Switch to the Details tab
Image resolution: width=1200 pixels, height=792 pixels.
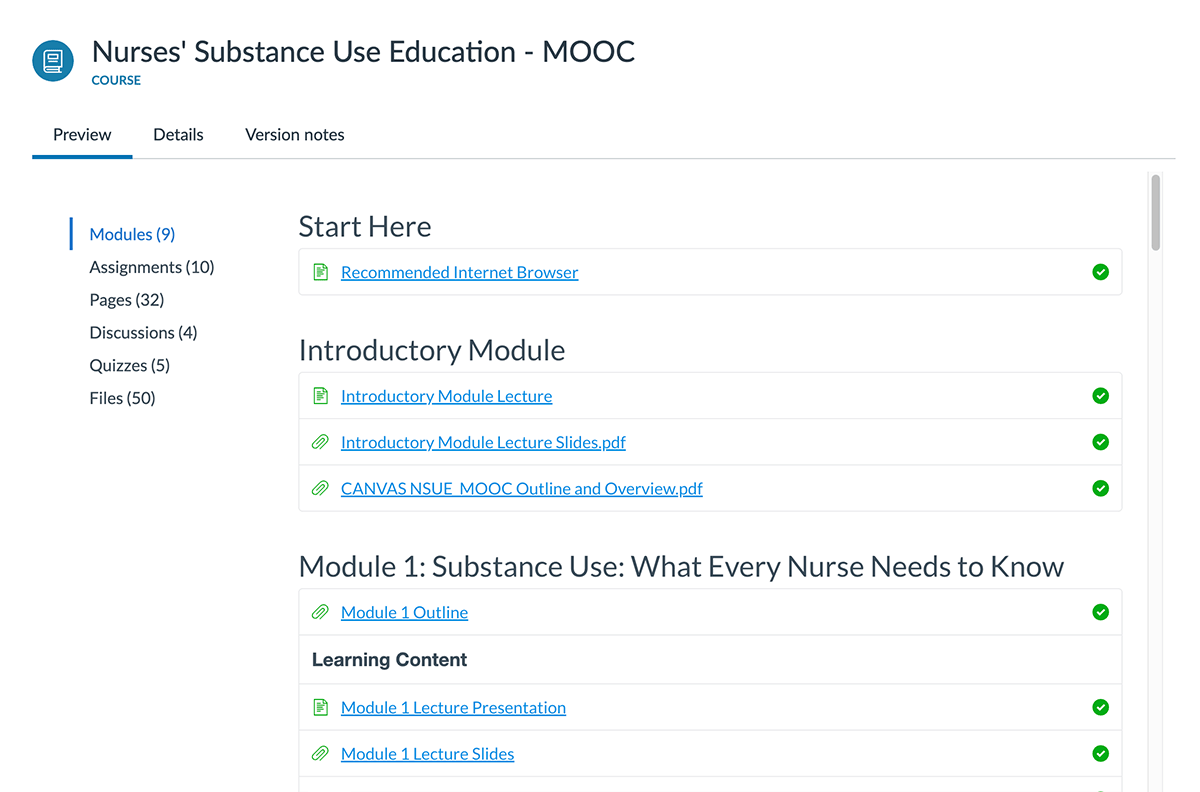178,134
